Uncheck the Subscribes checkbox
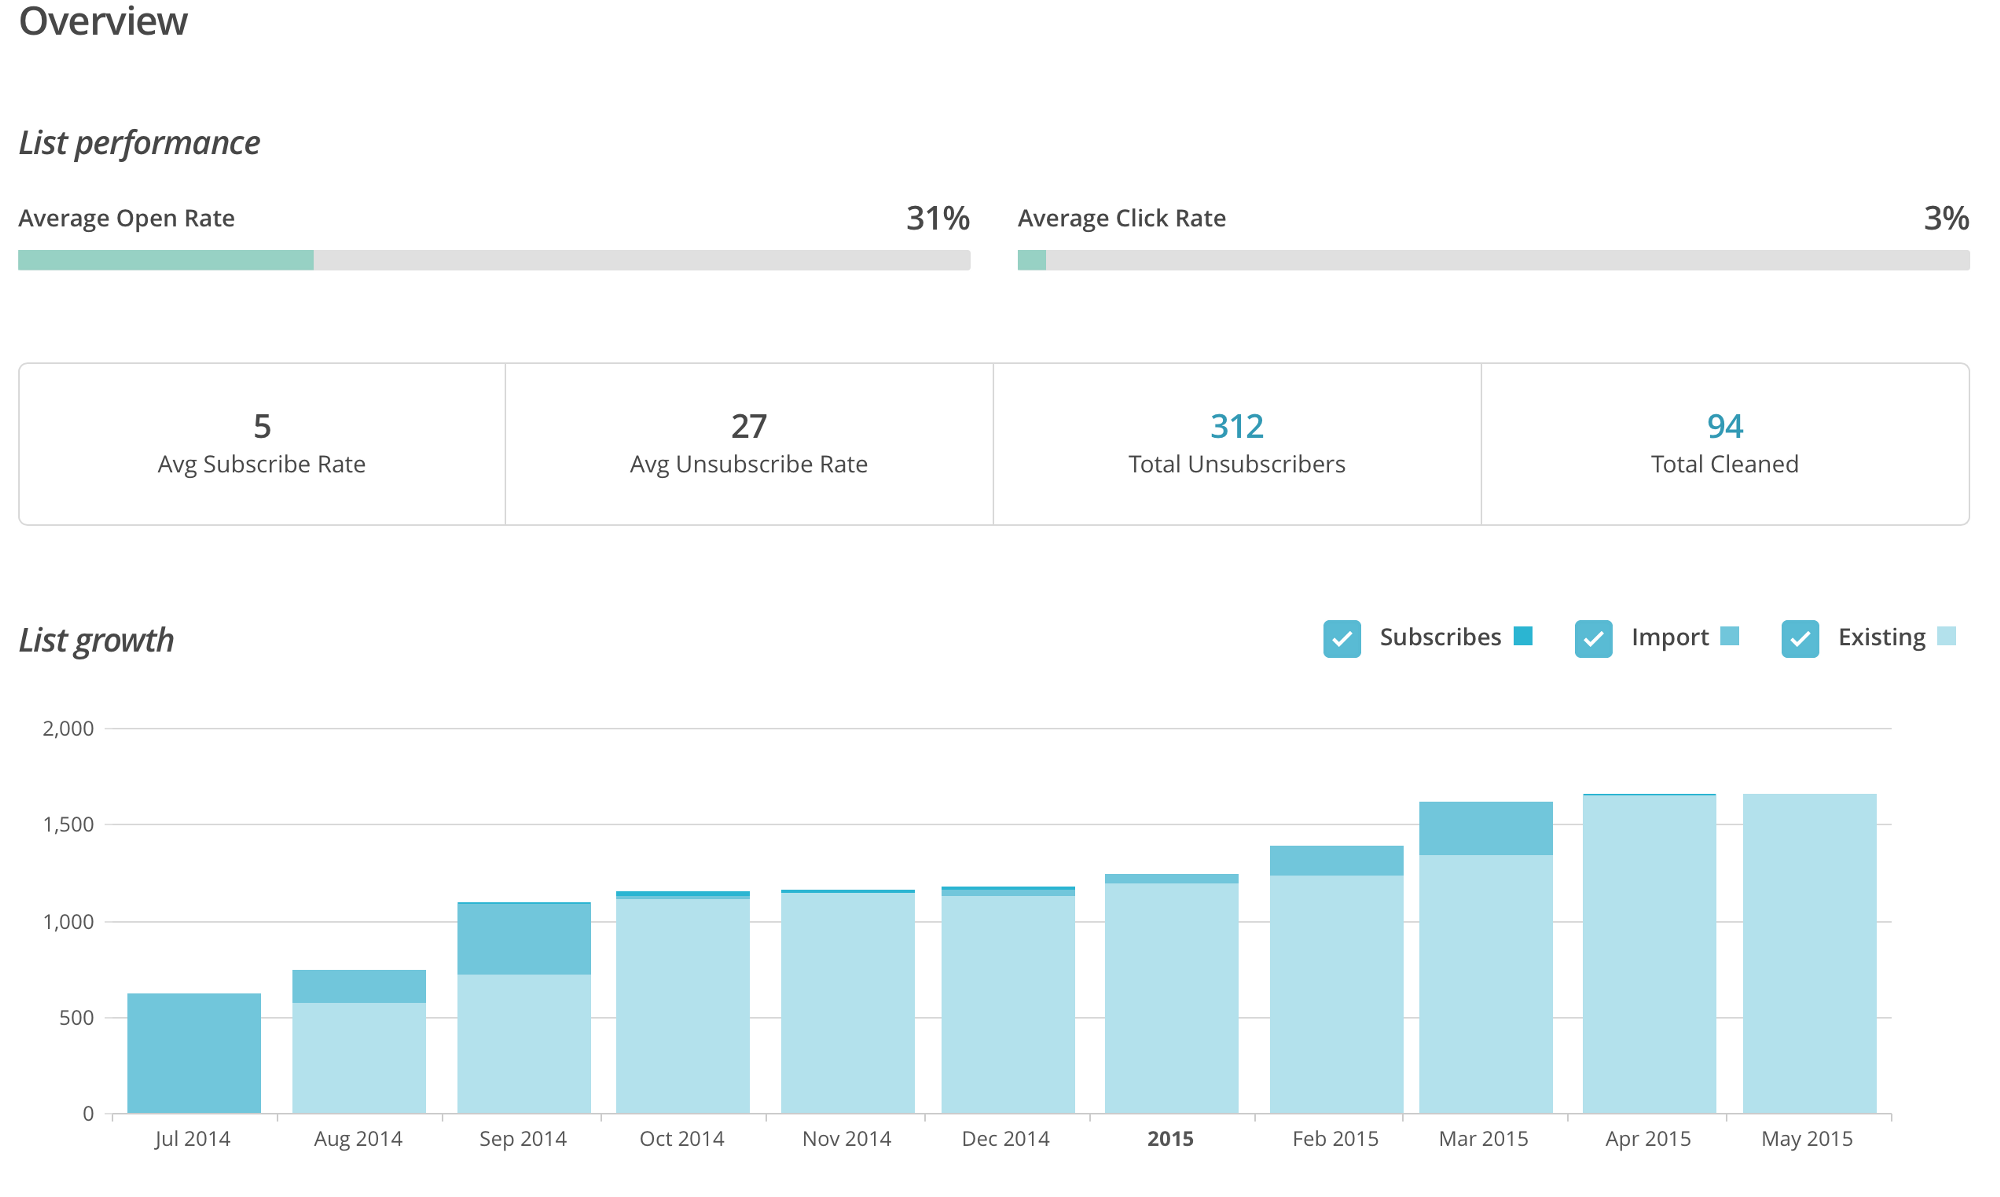2000x1197 pixels. tap(1341, 638)
